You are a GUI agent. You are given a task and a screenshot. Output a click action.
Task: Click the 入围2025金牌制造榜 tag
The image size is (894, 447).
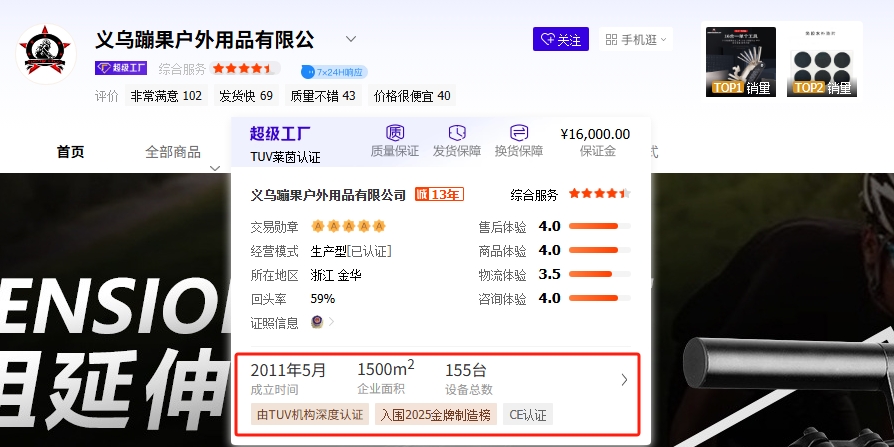[436, 415]
